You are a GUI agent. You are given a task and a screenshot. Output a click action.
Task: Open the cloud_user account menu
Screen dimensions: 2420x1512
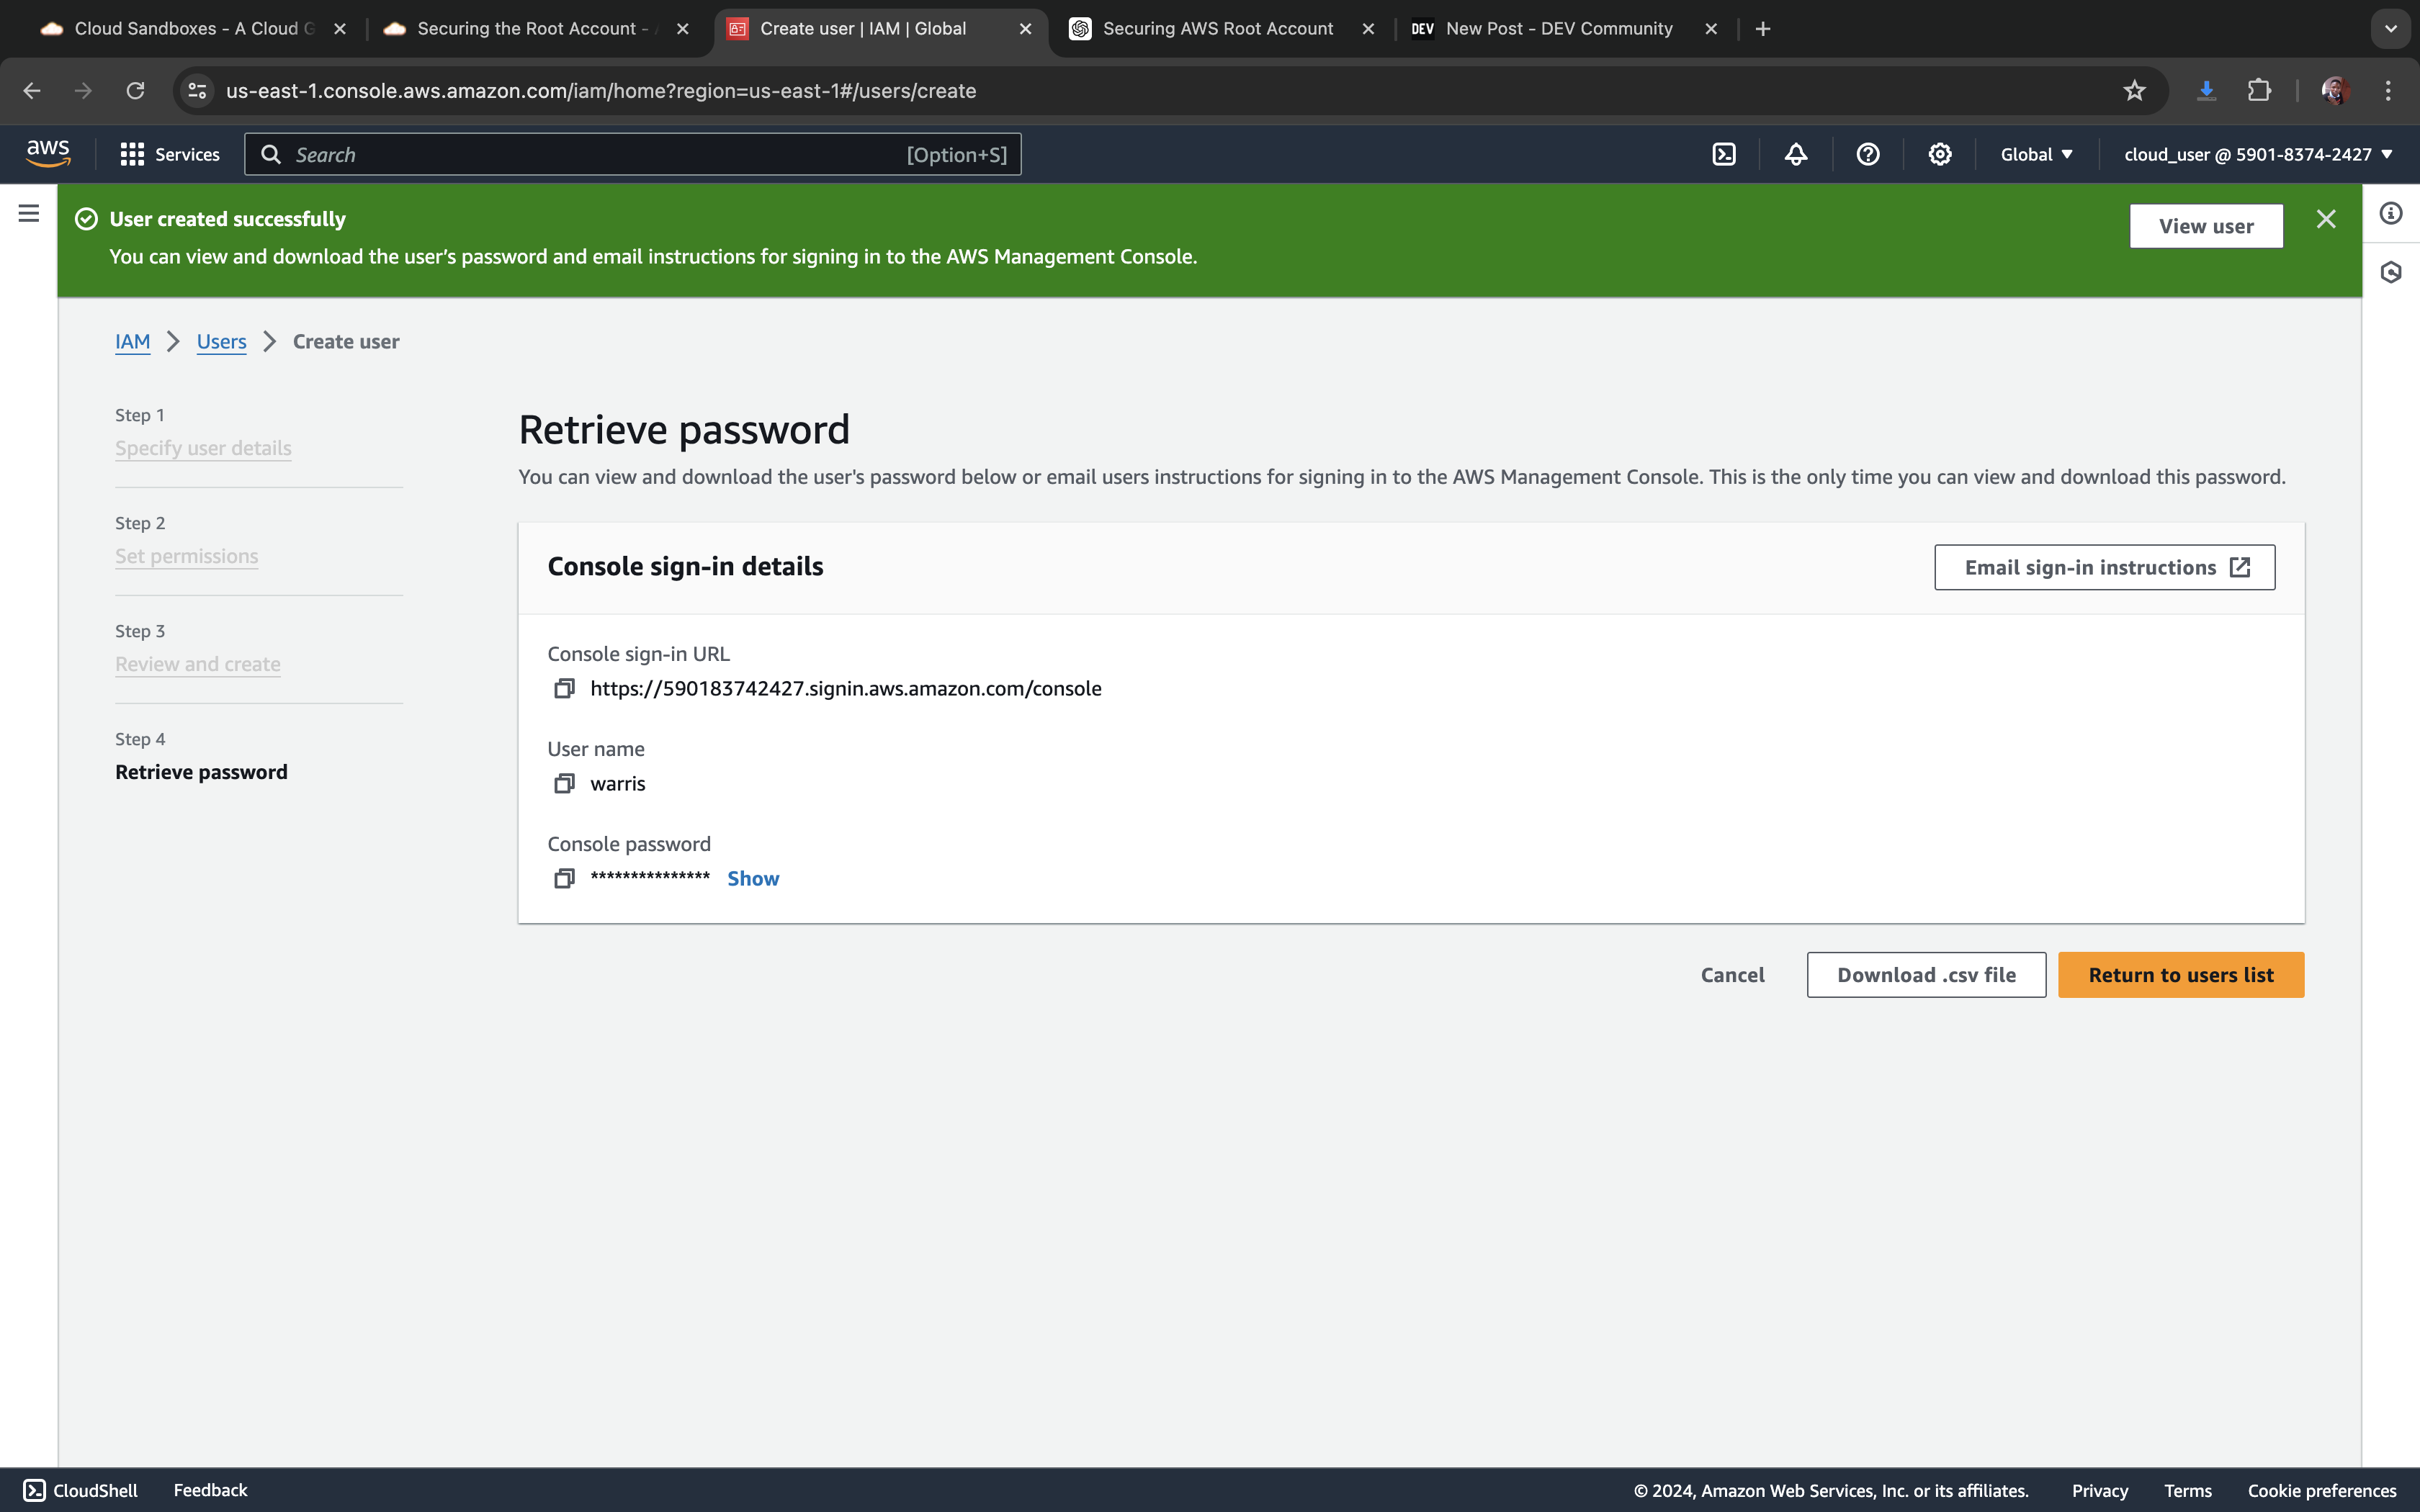pos(2257,154)
